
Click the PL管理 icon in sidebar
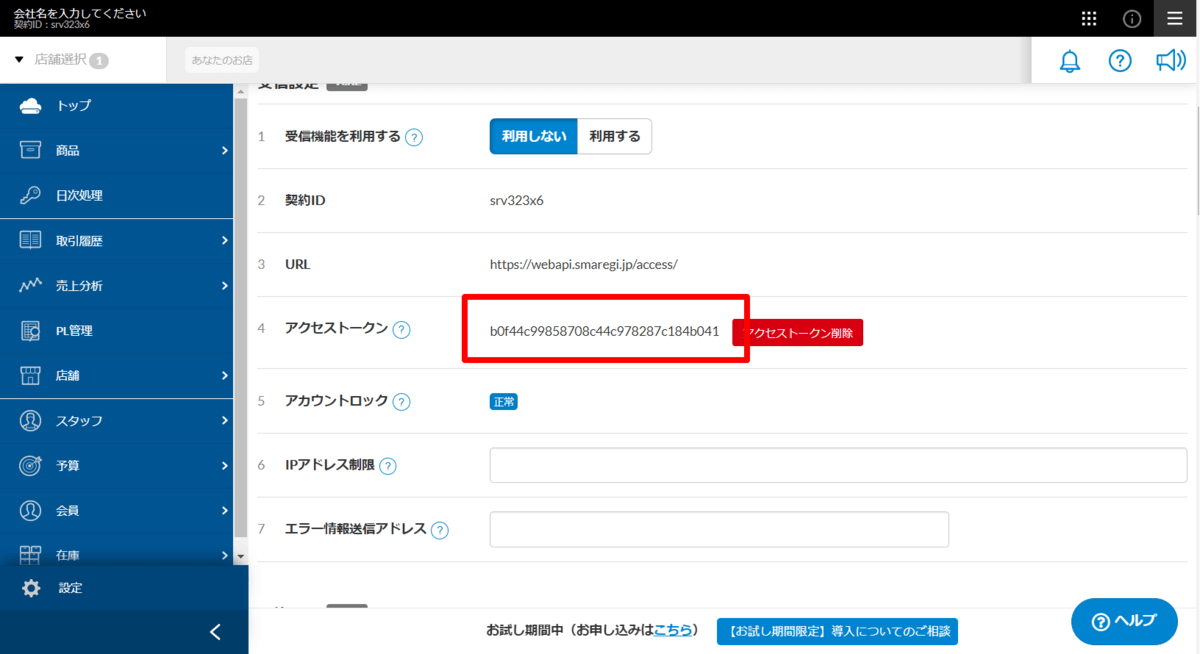pos(31,330)
